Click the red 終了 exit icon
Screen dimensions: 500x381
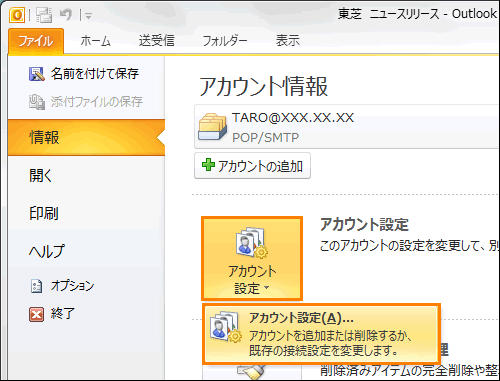(x=36, y=314)
